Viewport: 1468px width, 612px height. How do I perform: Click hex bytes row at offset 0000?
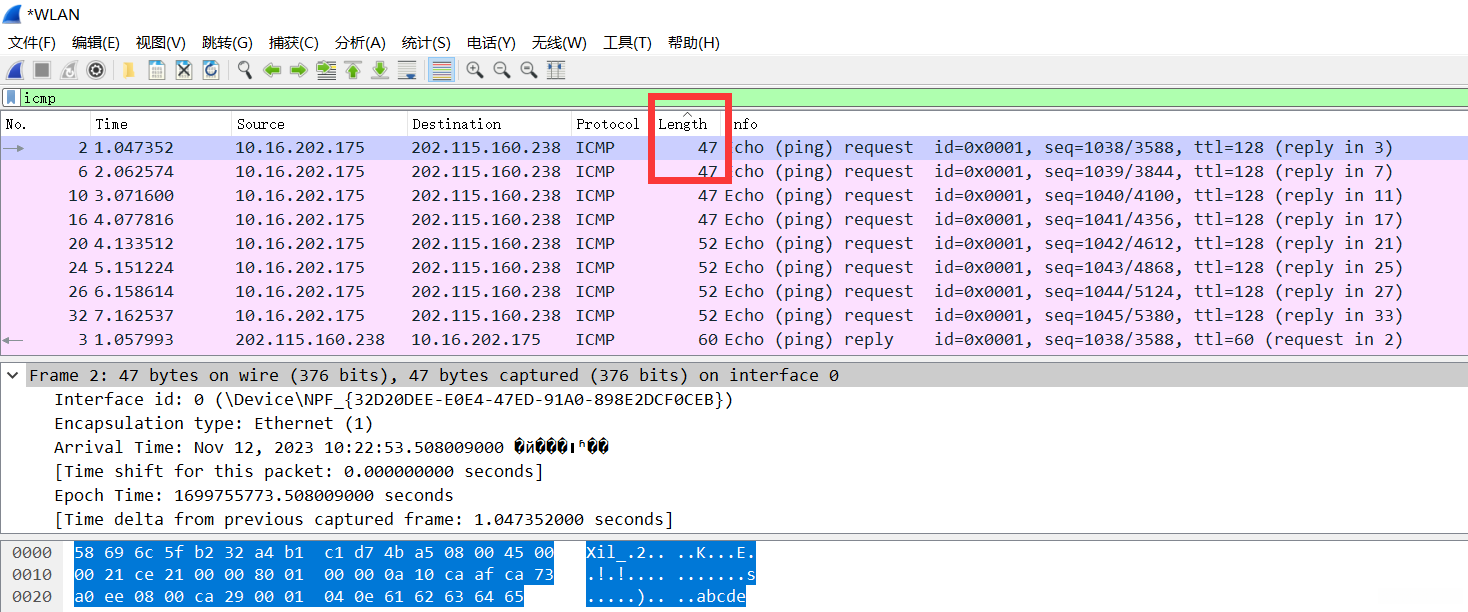314,553
